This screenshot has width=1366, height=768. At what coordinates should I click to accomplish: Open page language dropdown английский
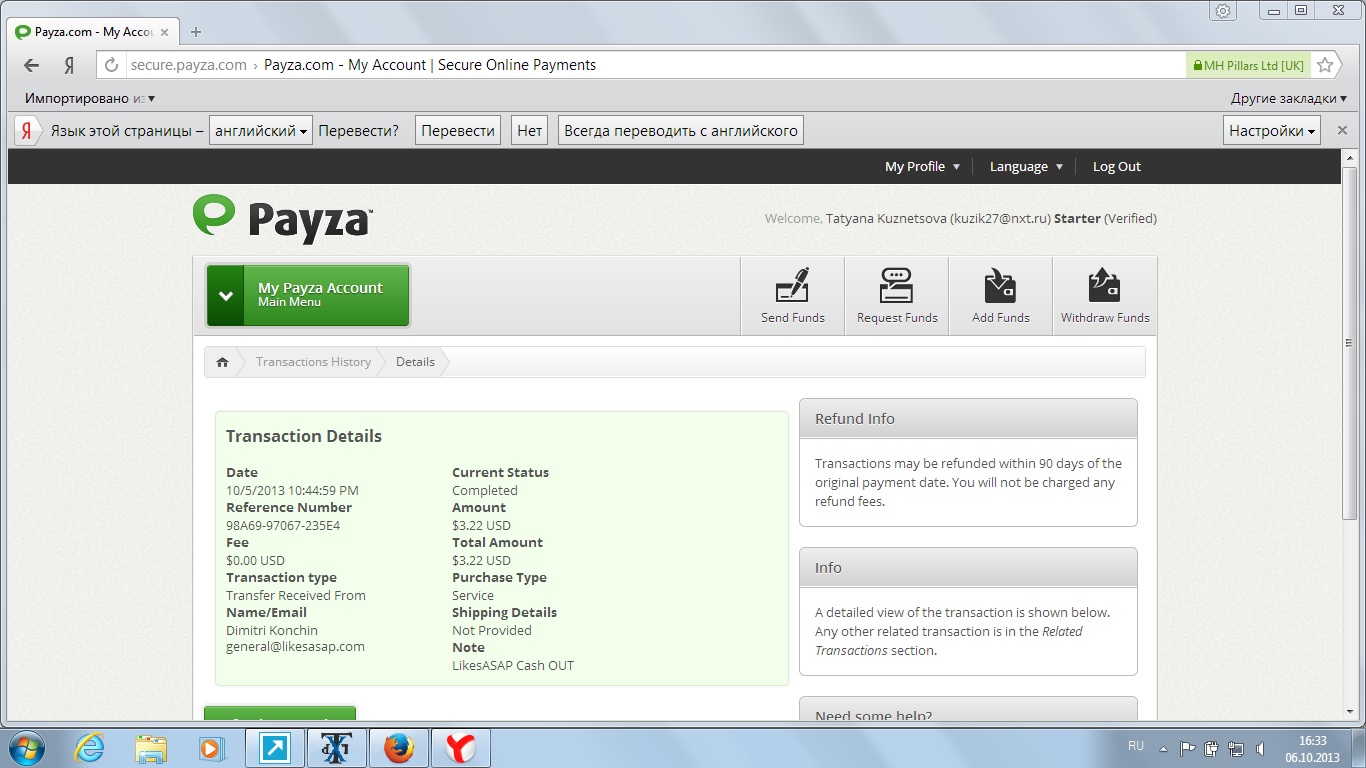pyautogui.click(x=260, y=131)
